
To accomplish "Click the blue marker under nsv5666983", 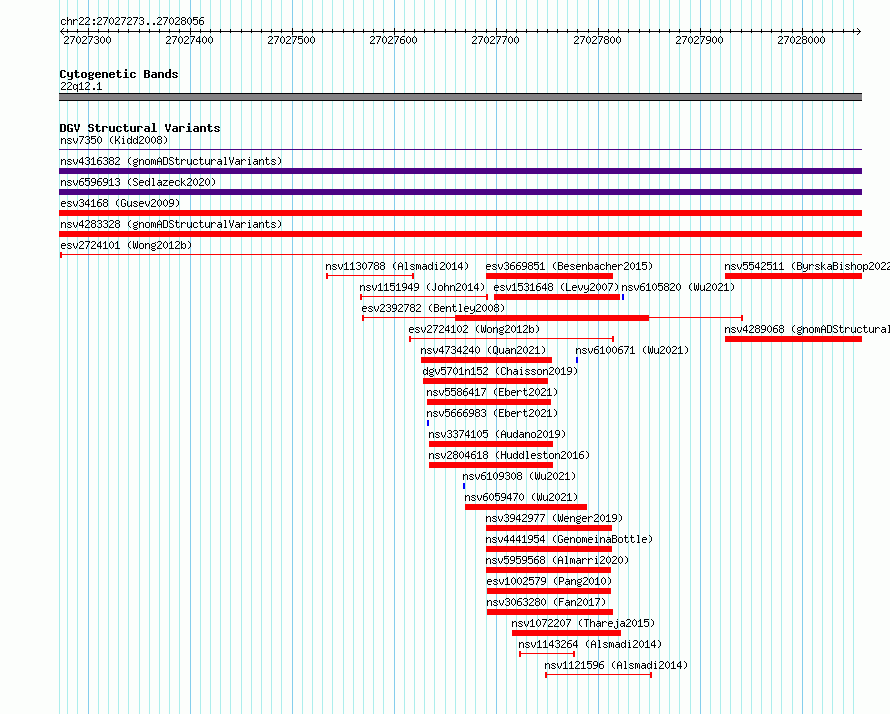I will [x=428, y=423].
